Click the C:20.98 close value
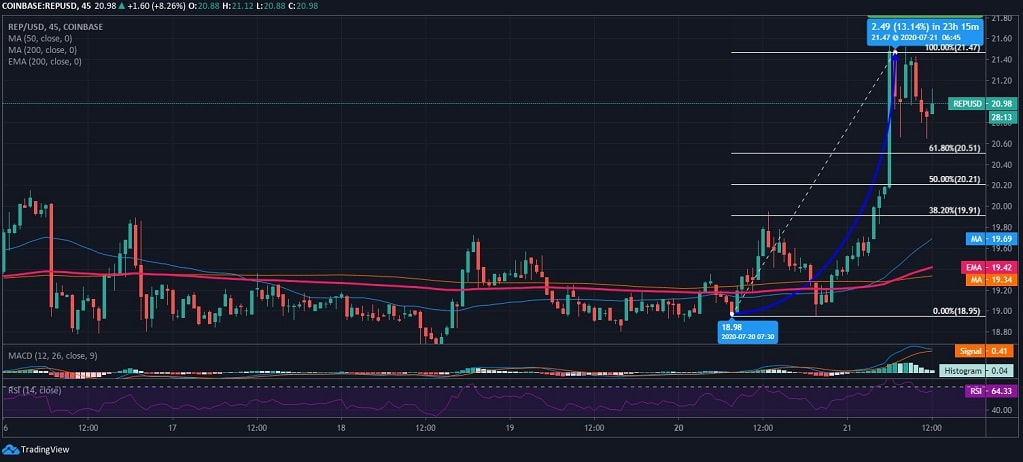 point(301,6)
